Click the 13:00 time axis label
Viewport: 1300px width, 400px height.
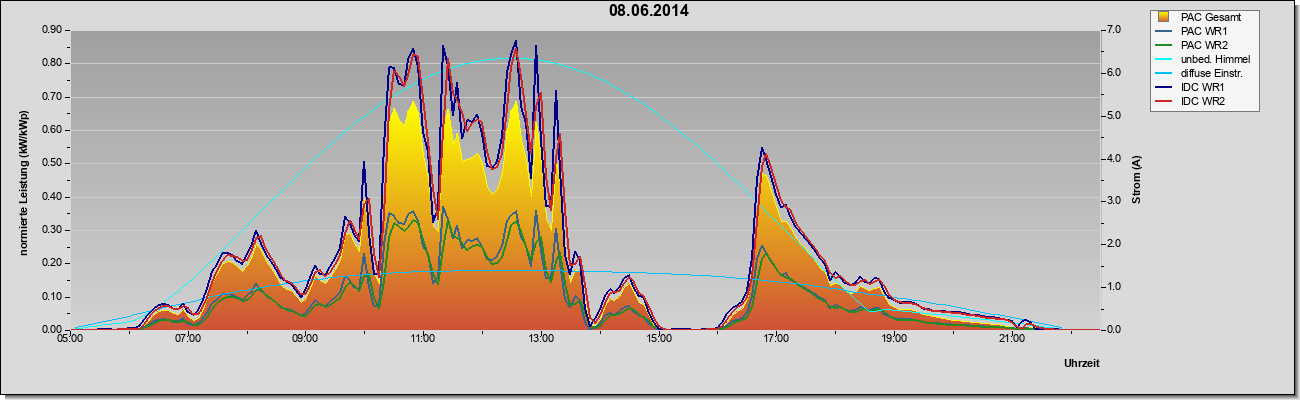pyautogui.click(x=541, y=339)
